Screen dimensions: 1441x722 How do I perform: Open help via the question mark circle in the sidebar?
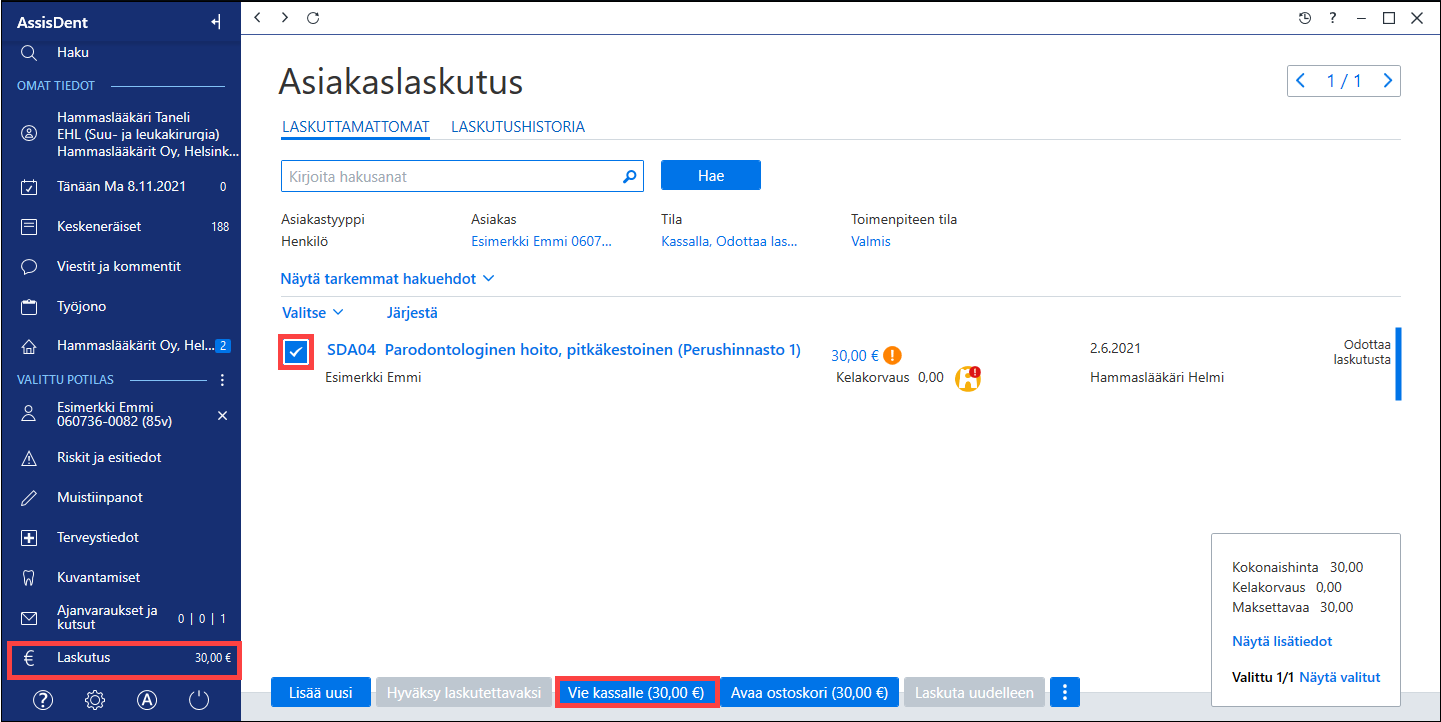click(x=43, y=700)
